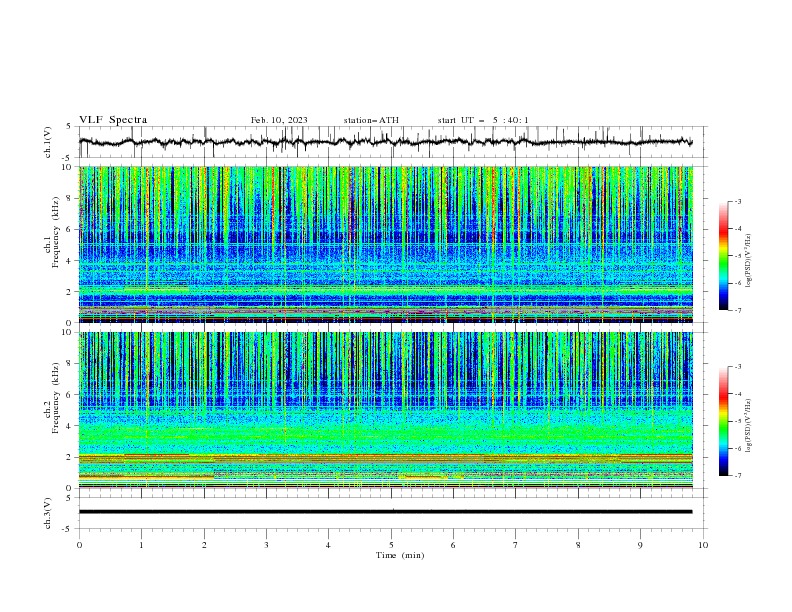Click the date 'Feb. 10, 2023'
The width and height of the screenshot is (792, 612).
click(x=279, y=120)
